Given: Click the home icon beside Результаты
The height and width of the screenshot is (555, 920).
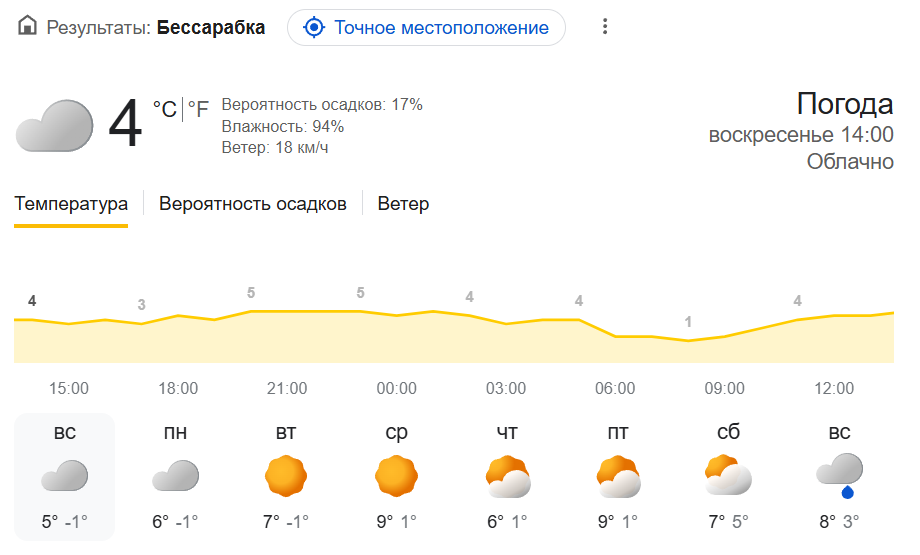Looking at the screenshot, I should (28, 27).
